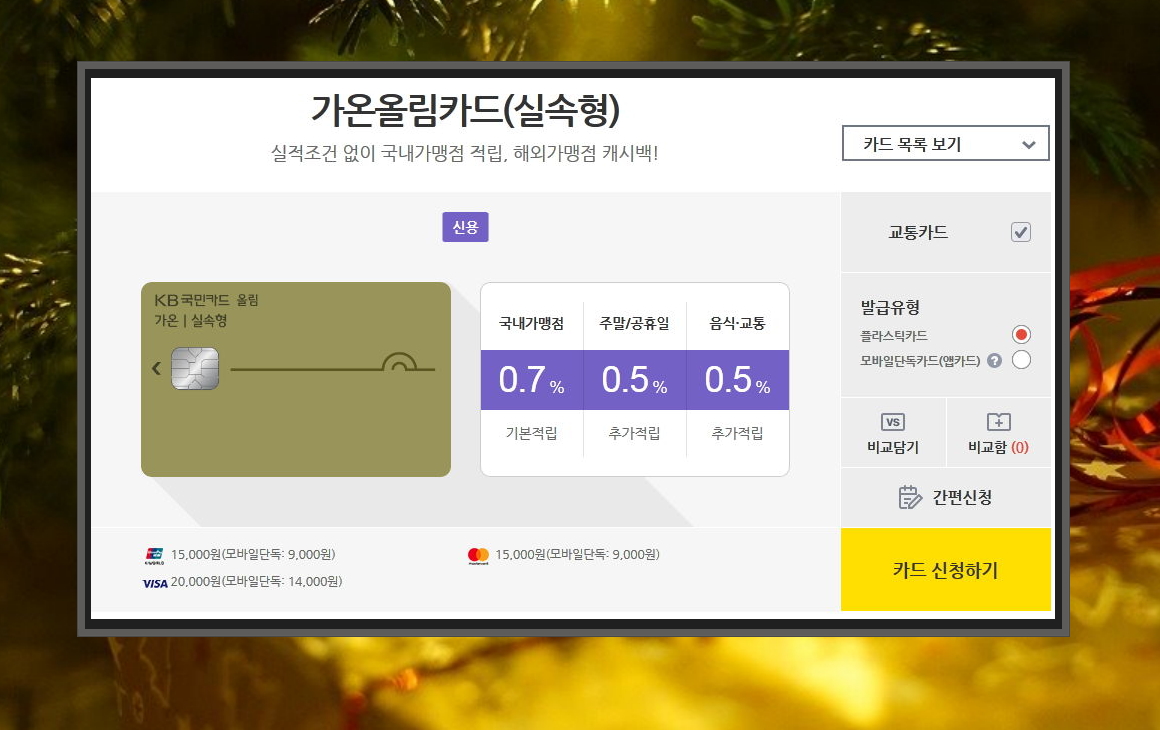Click the 간편신청 label

coord(962,497)
